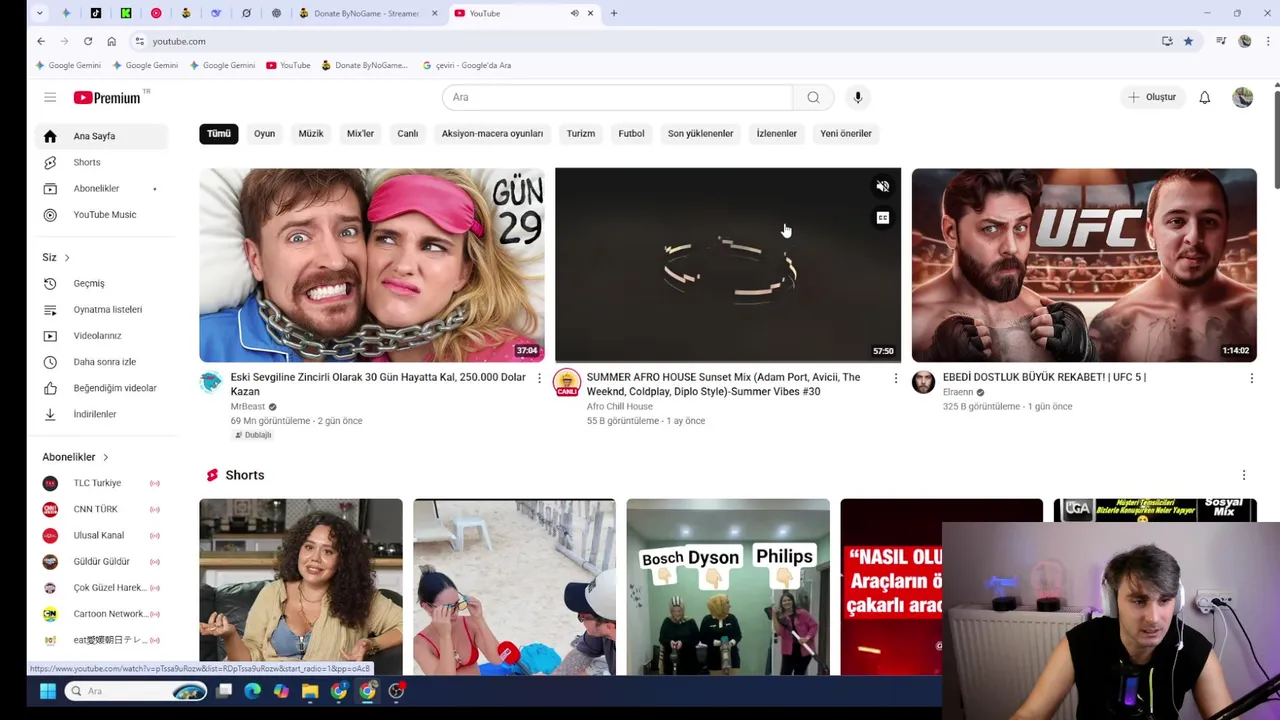Image resolution: width=1280 pixels, height=720 pixels.
Task: Open the hamburger guide menu
Action: pyautogui.click(x=50, y=97)
